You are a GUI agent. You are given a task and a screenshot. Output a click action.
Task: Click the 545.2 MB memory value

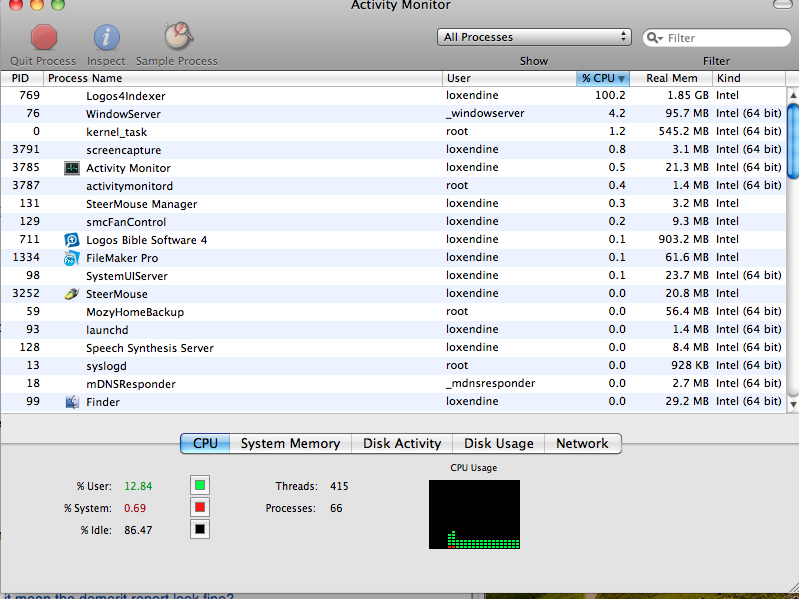[683, 131]
